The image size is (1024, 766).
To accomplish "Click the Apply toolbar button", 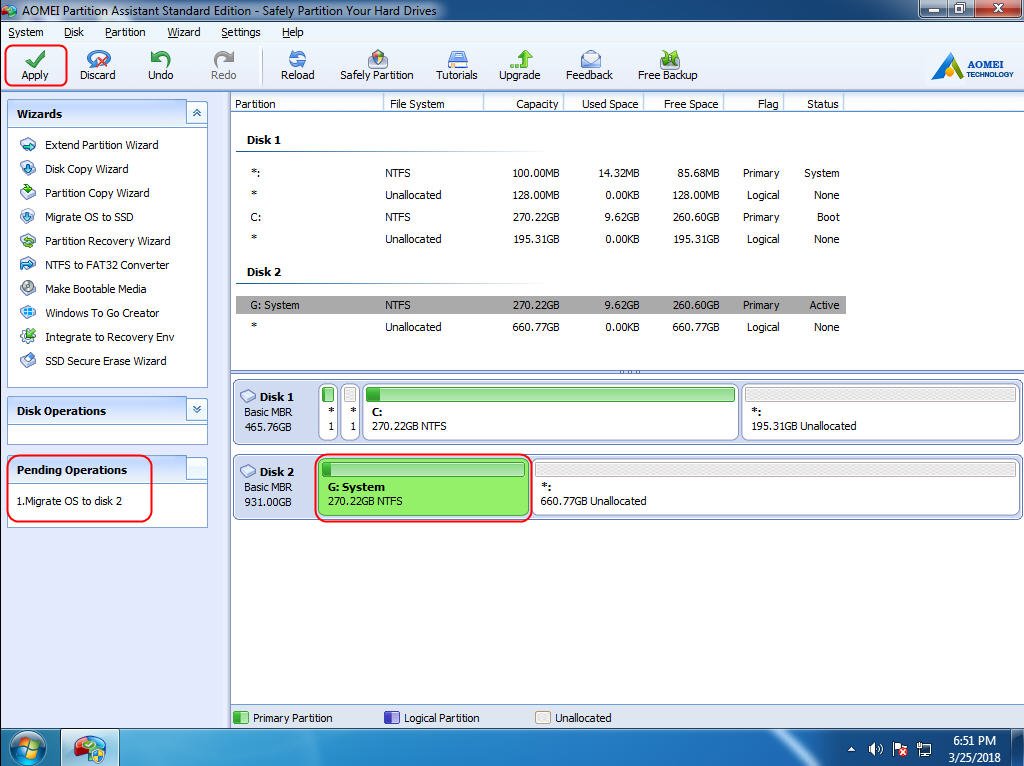I will click(35, 65).
